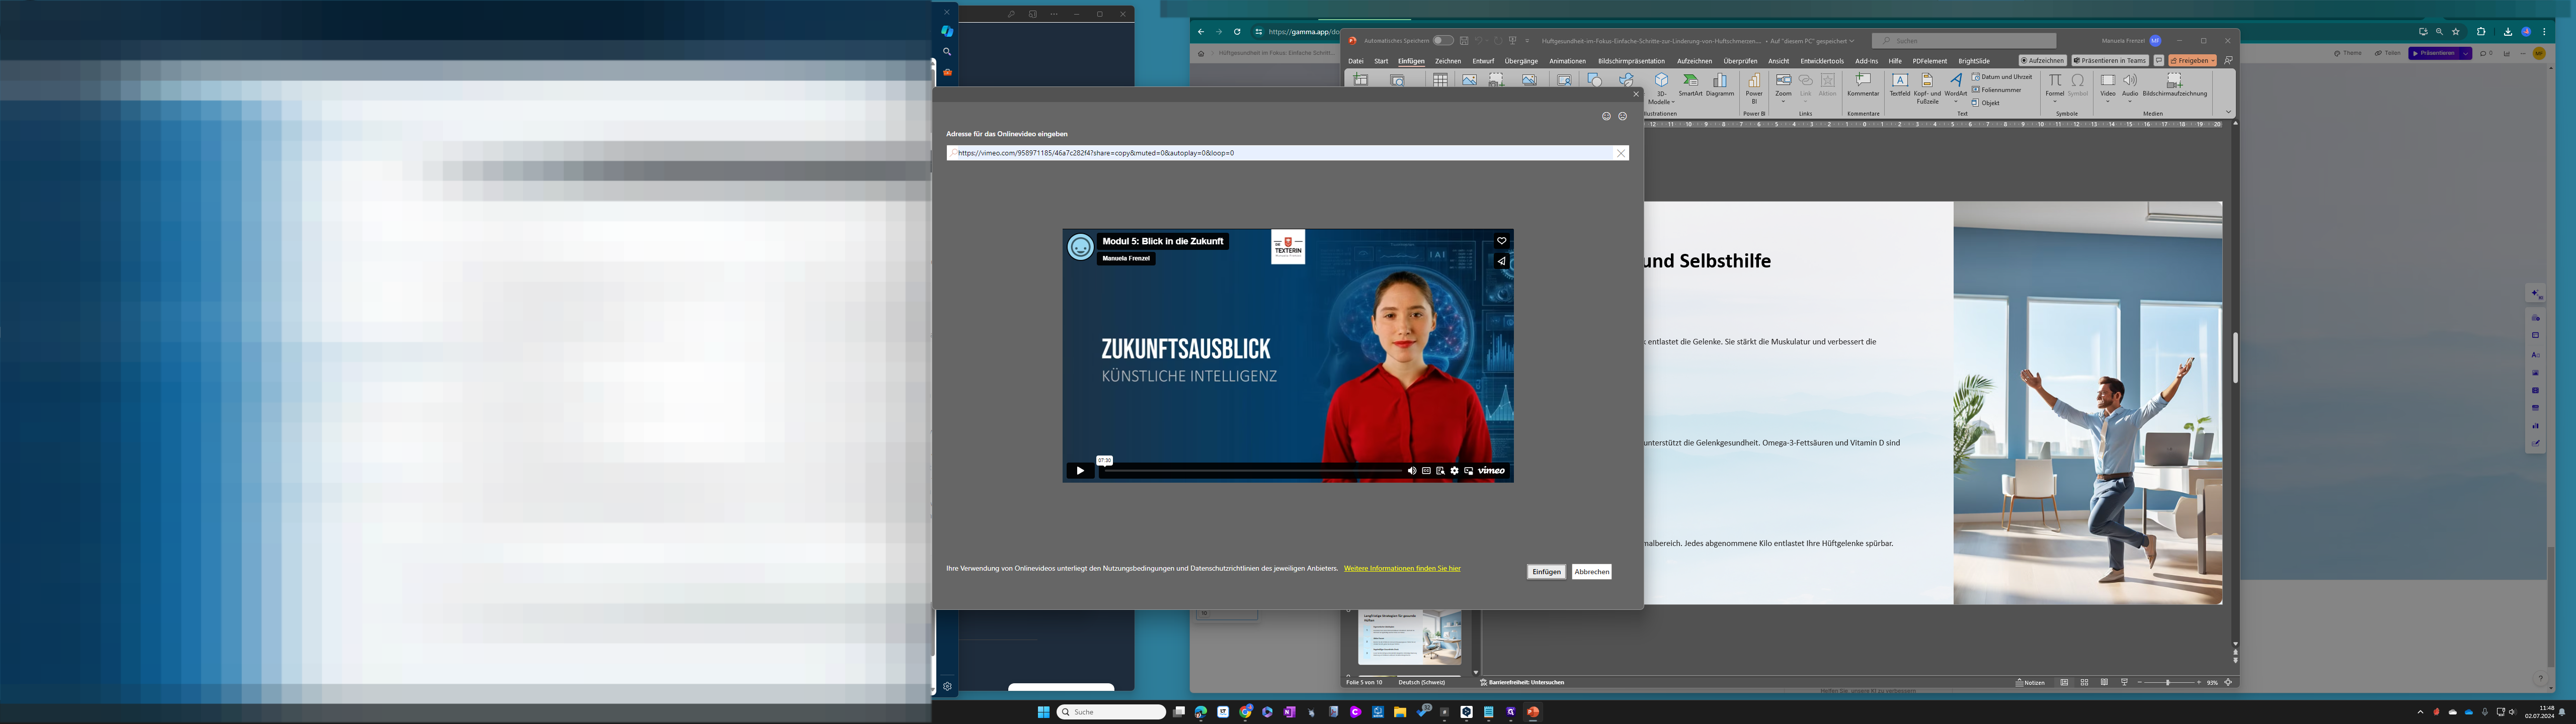This screenshot has height=724, width=2576.
Task: Switch to the Start ribbon tab
Action: 1381,61
